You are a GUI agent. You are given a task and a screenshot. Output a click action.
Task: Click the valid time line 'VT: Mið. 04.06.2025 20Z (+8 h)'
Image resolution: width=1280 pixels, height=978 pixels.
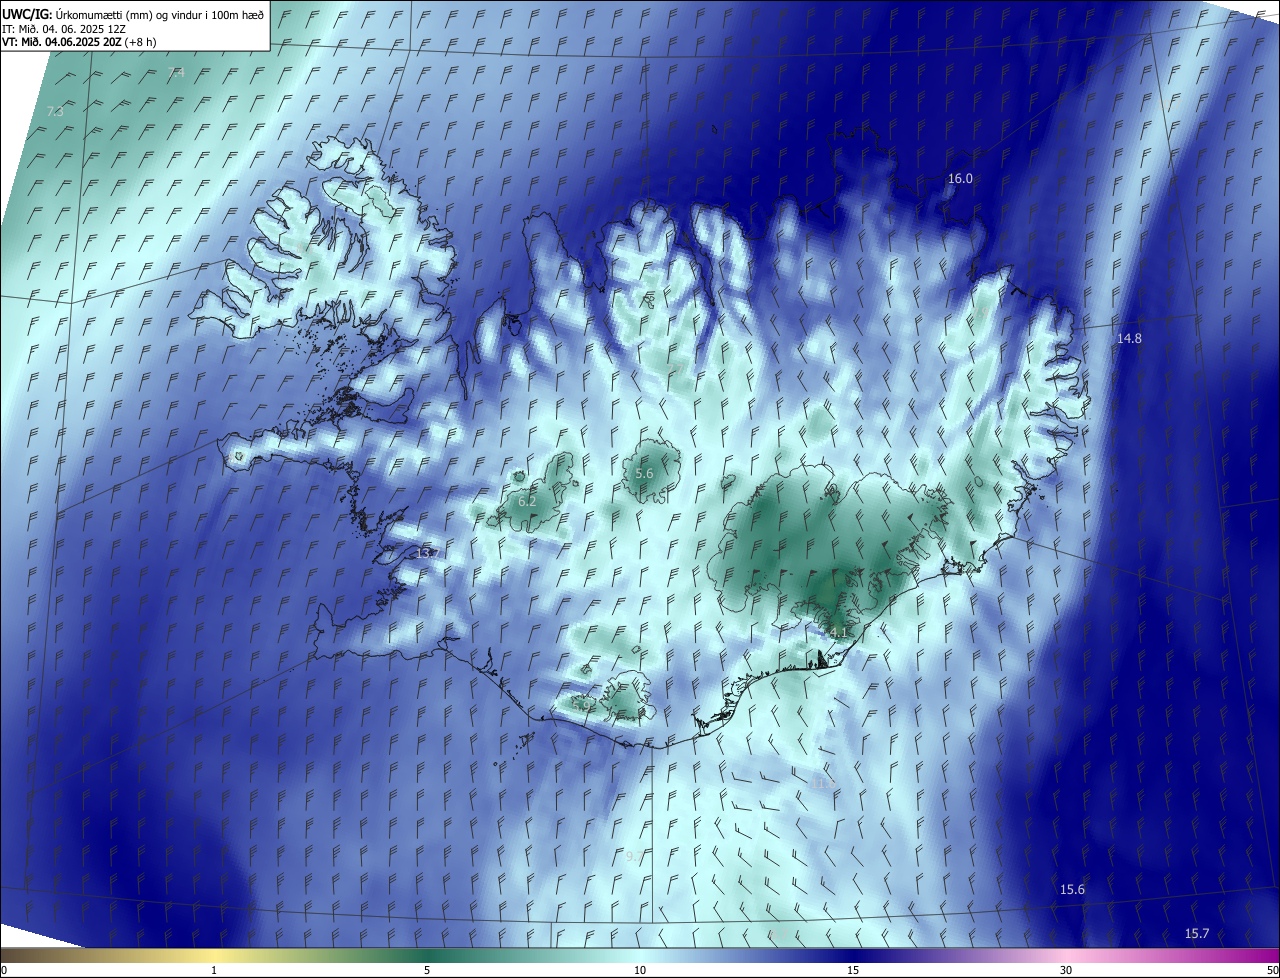(79, 42)
